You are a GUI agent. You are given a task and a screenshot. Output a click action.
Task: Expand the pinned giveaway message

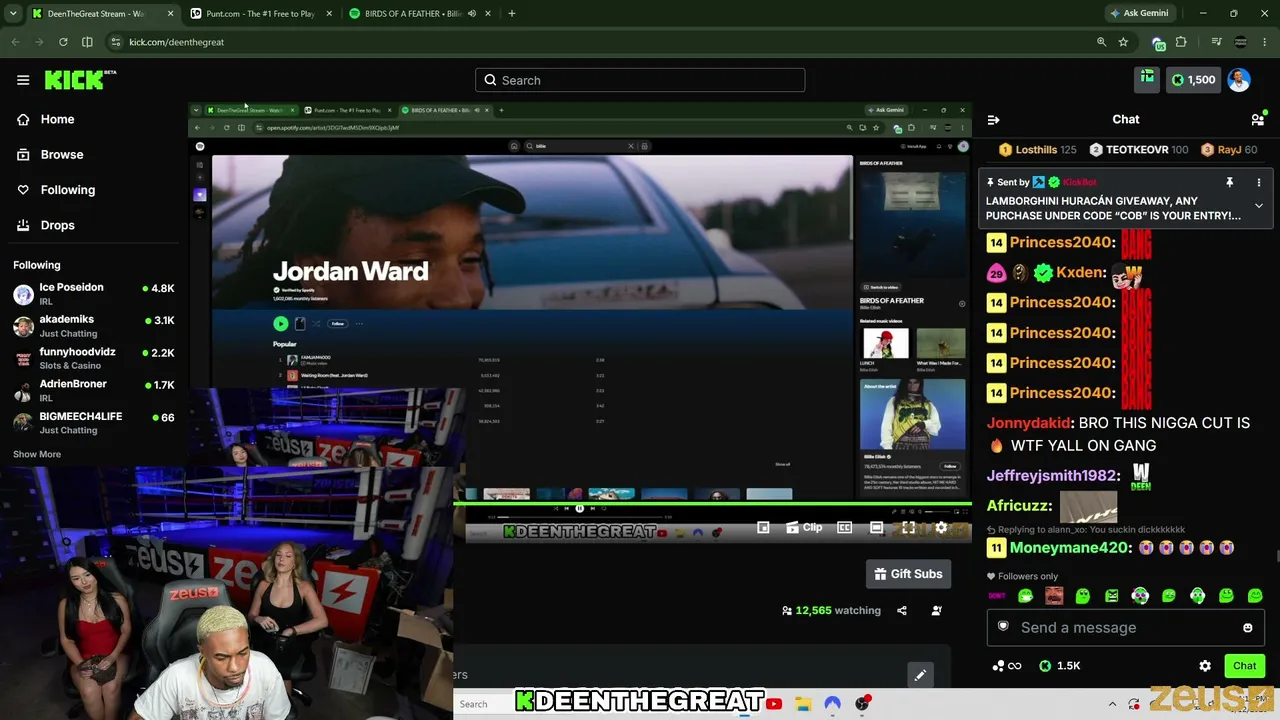[1259, 206]
